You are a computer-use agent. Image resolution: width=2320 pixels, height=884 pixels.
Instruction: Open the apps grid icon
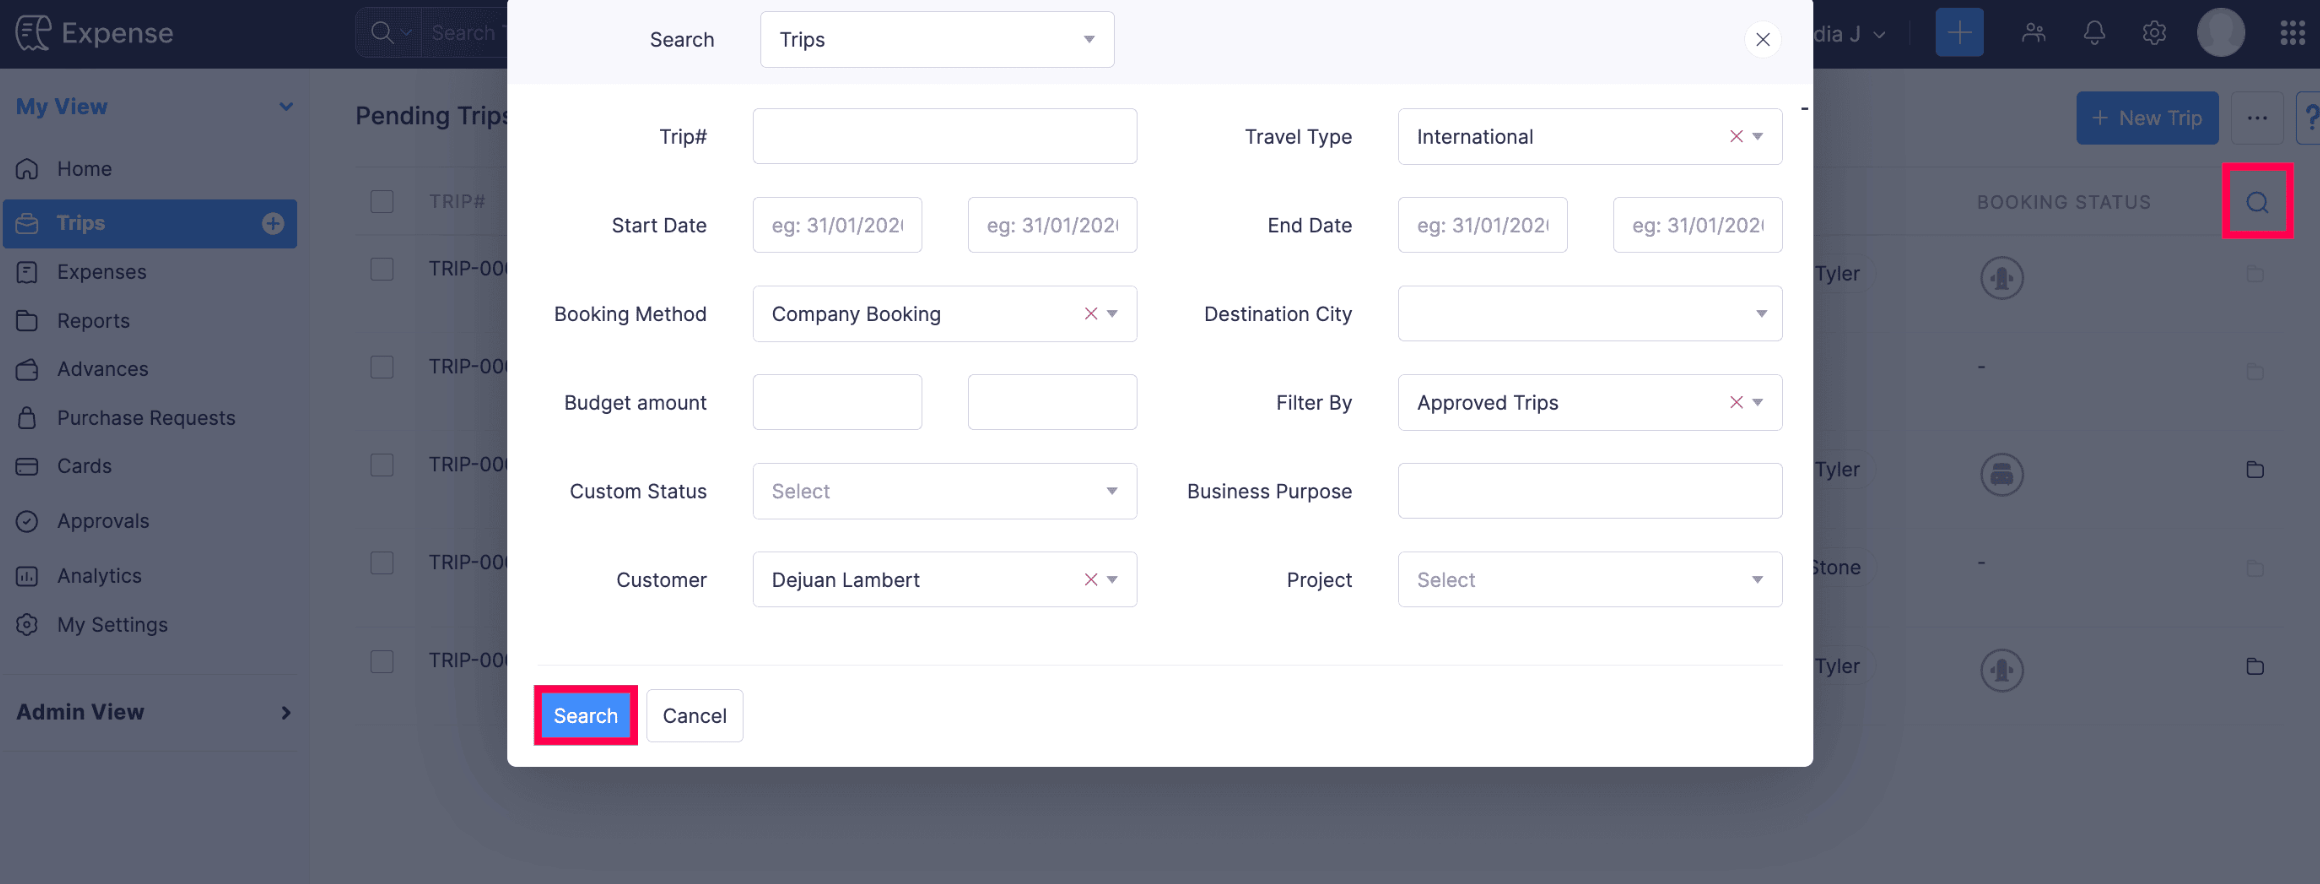(x=2292, y=33)
